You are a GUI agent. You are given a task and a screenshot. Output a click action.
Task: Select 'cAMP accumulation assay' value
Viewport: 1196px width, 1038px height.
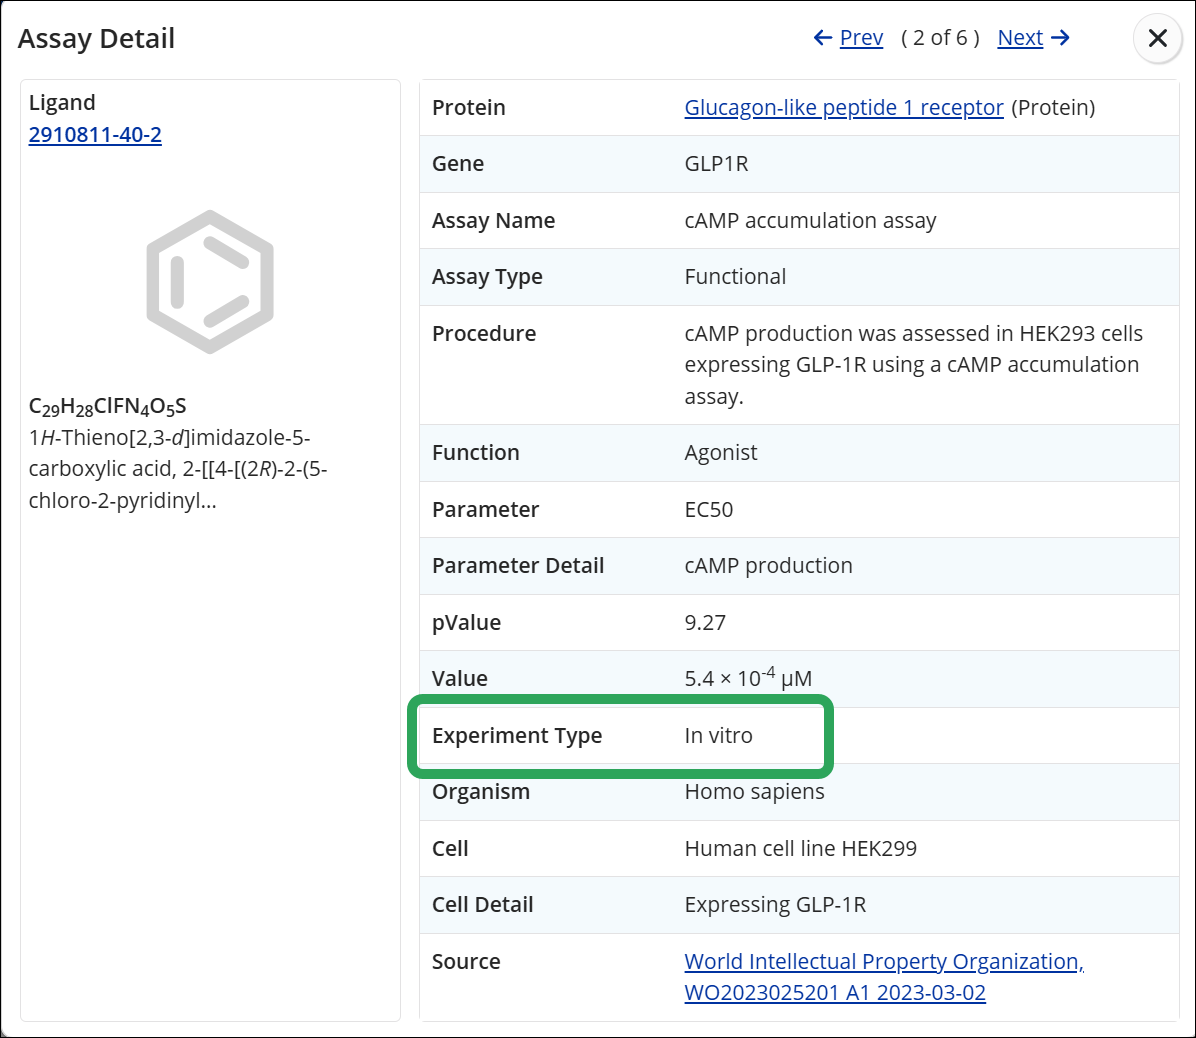810,220
